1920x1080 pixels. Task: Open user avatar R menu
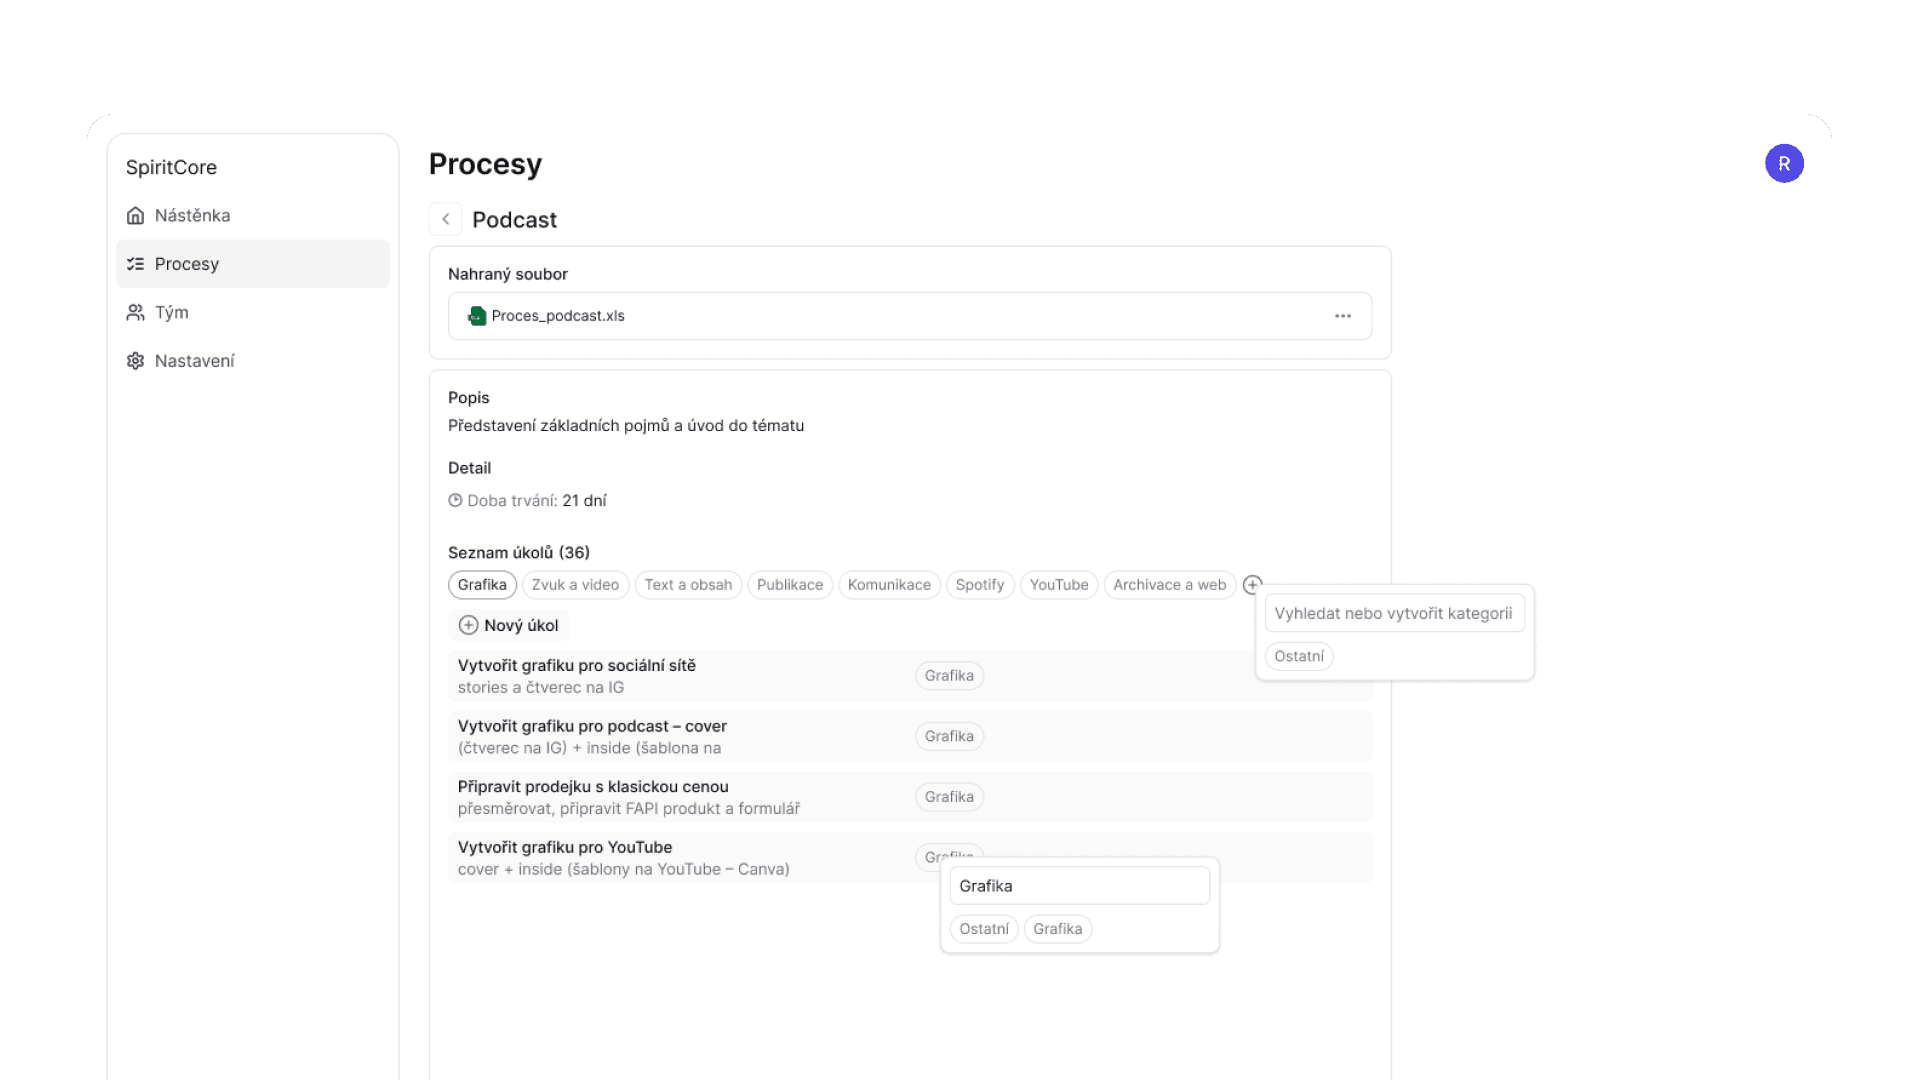click(x=1783, y=164)
